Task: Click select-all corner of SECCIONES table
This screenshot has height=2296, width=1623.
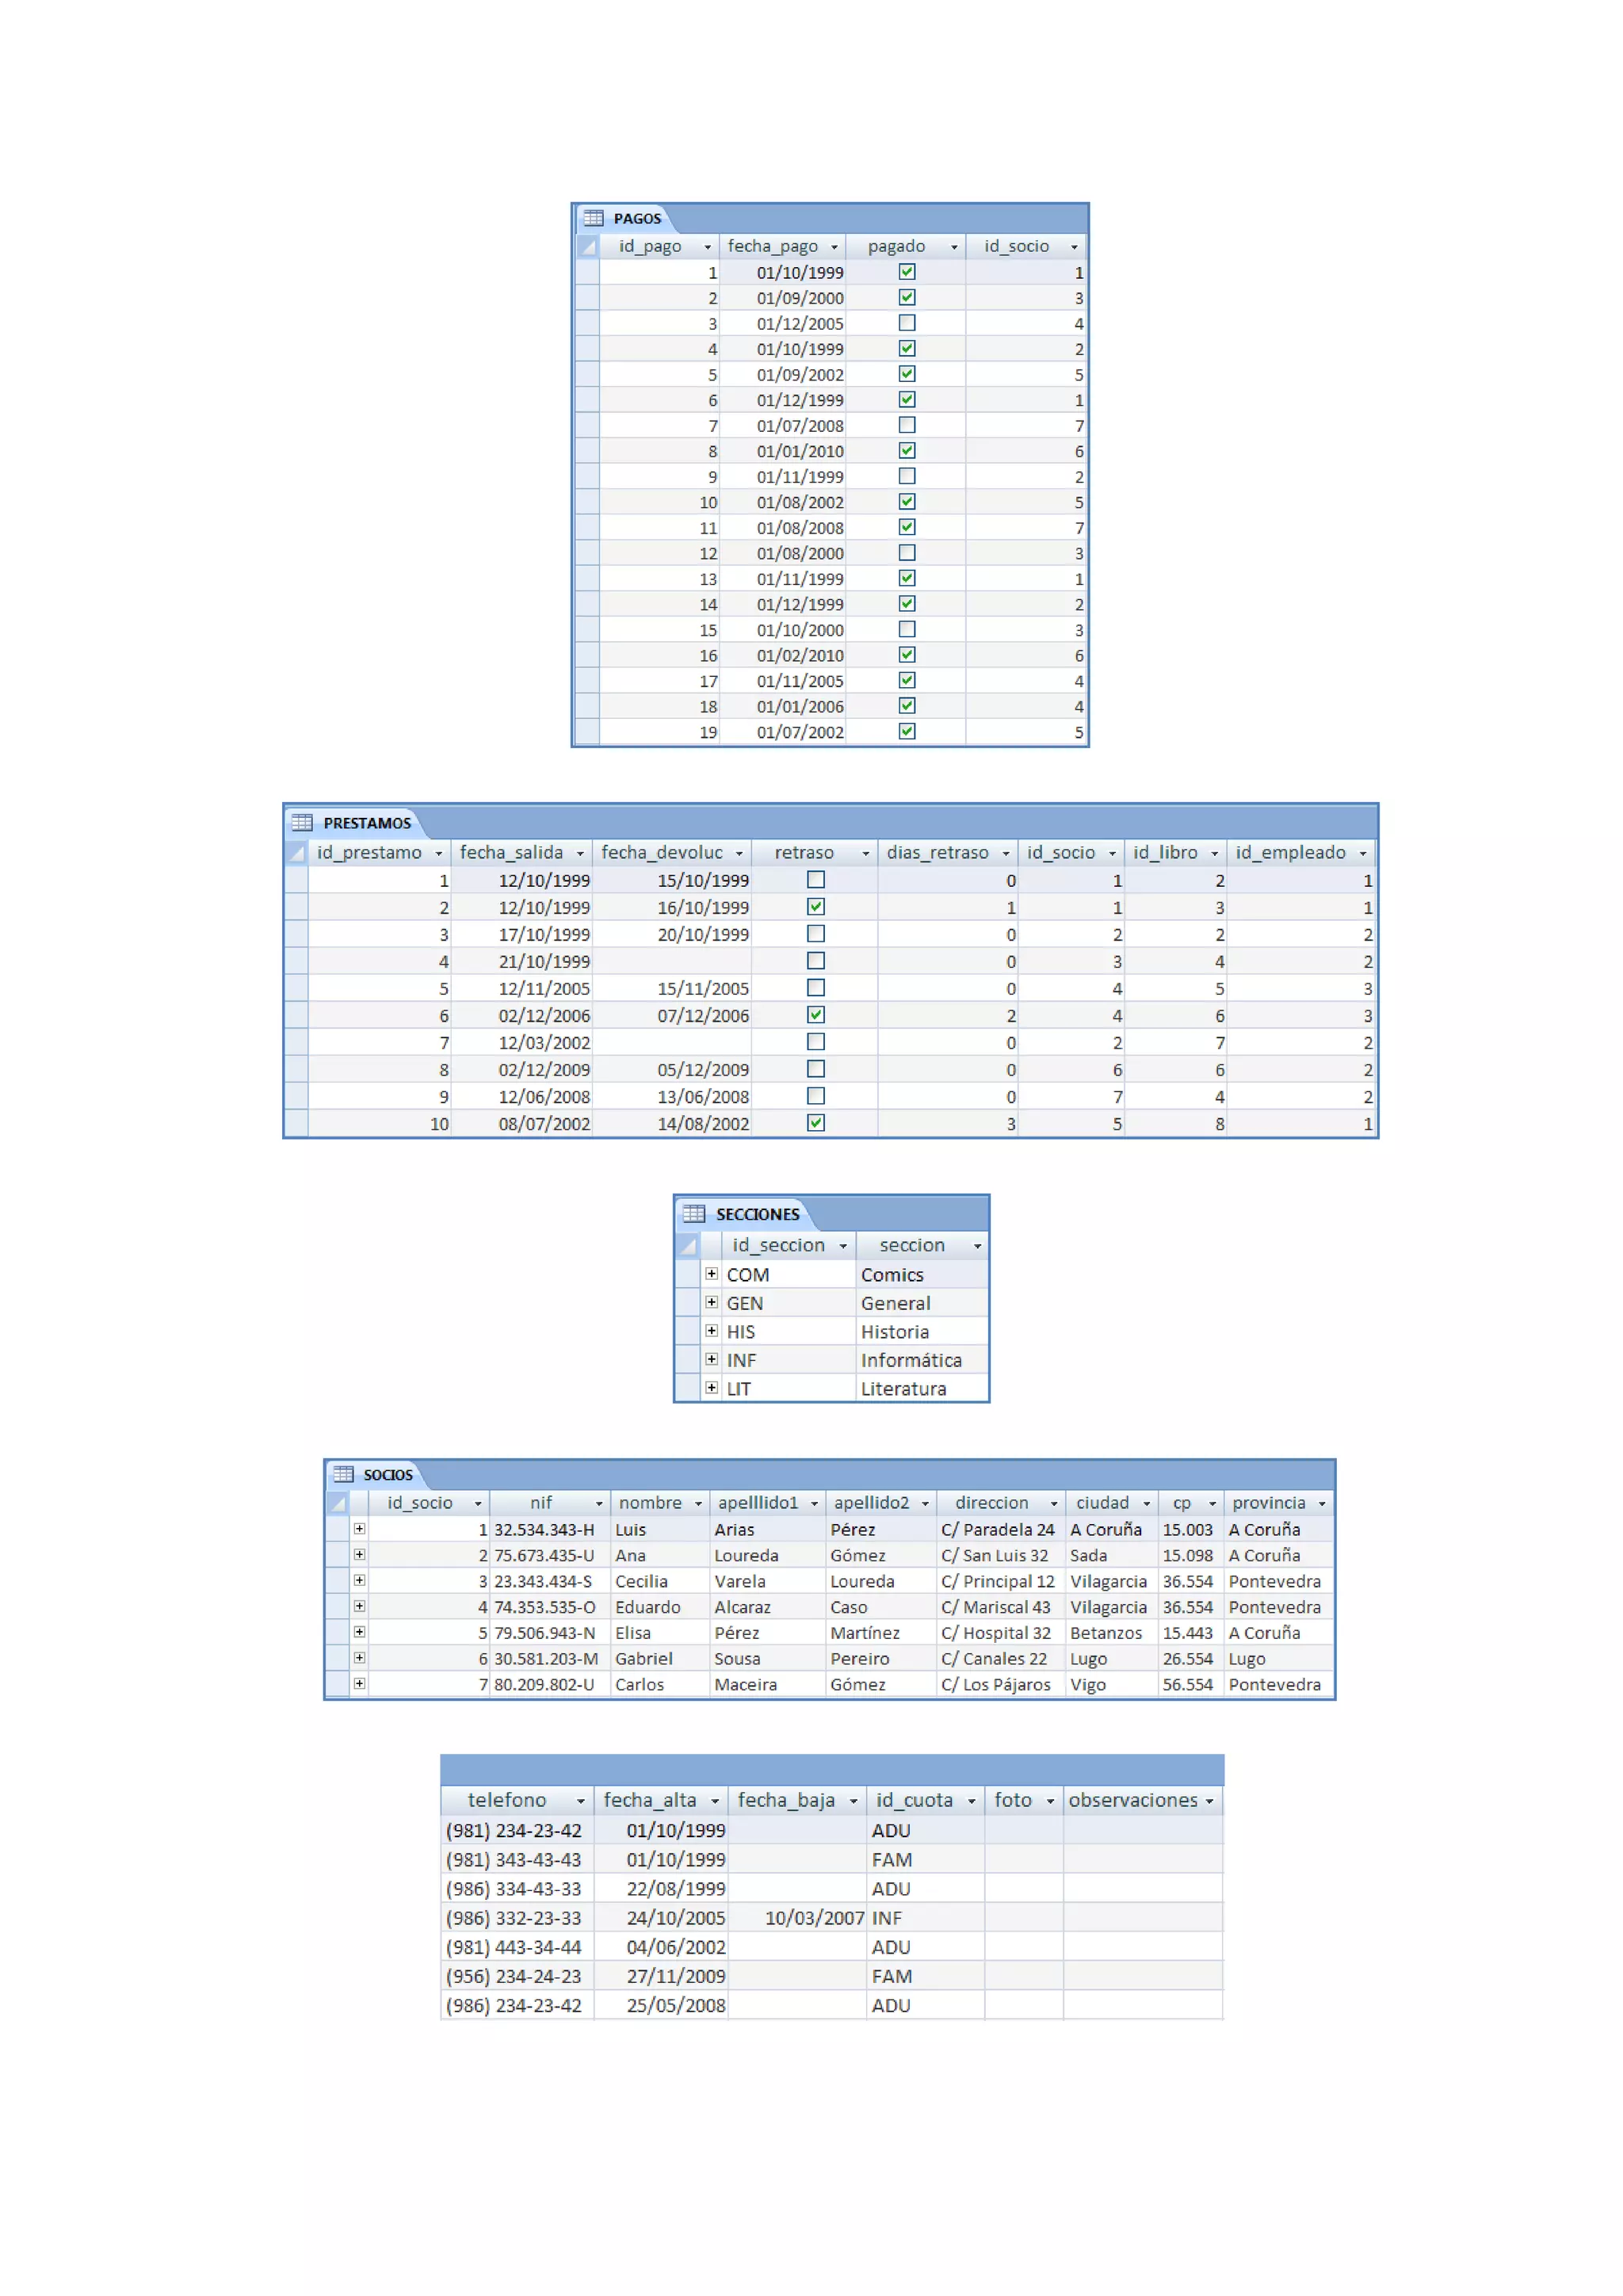Action: 687,1245
